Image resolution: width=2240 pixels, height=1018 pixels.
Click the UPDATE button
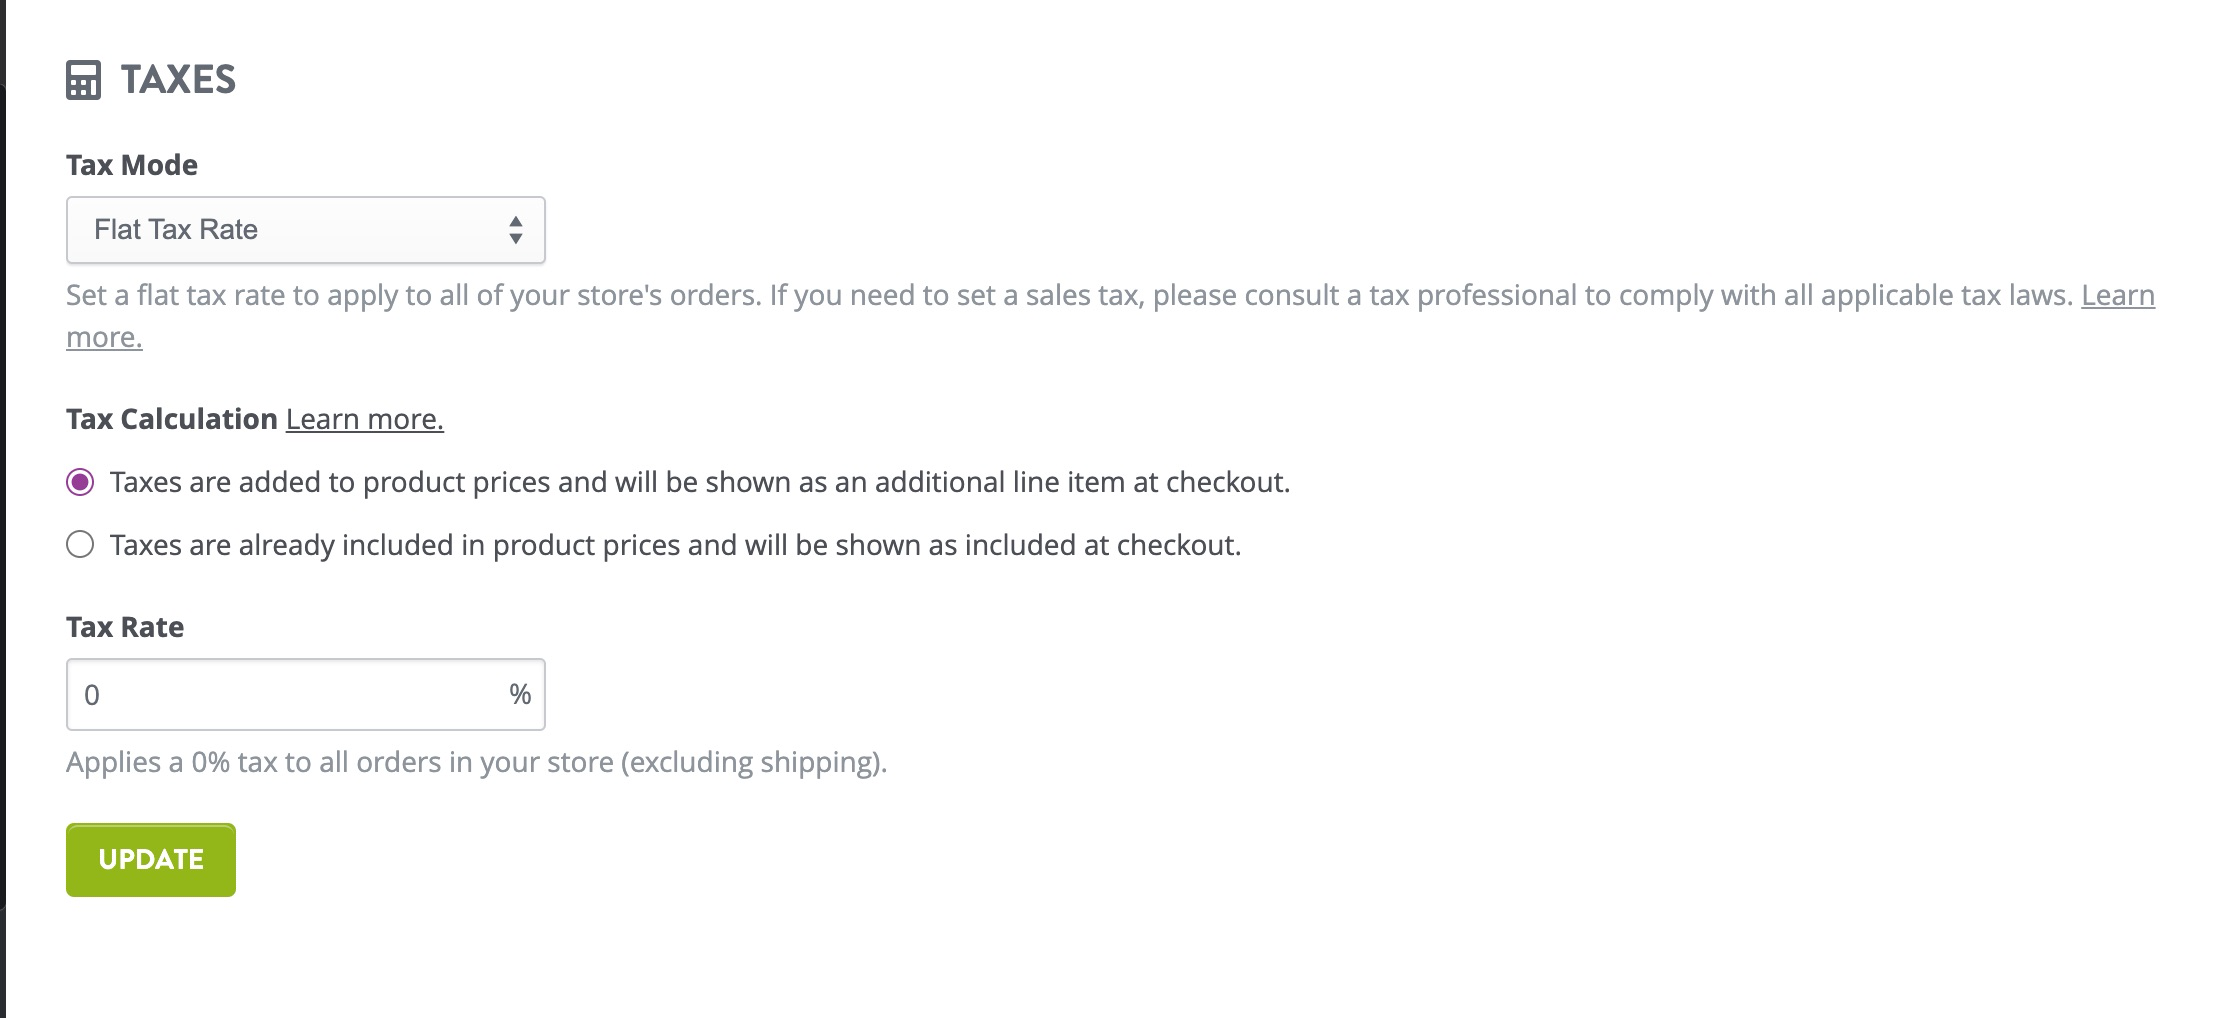[x=150, y=858]
